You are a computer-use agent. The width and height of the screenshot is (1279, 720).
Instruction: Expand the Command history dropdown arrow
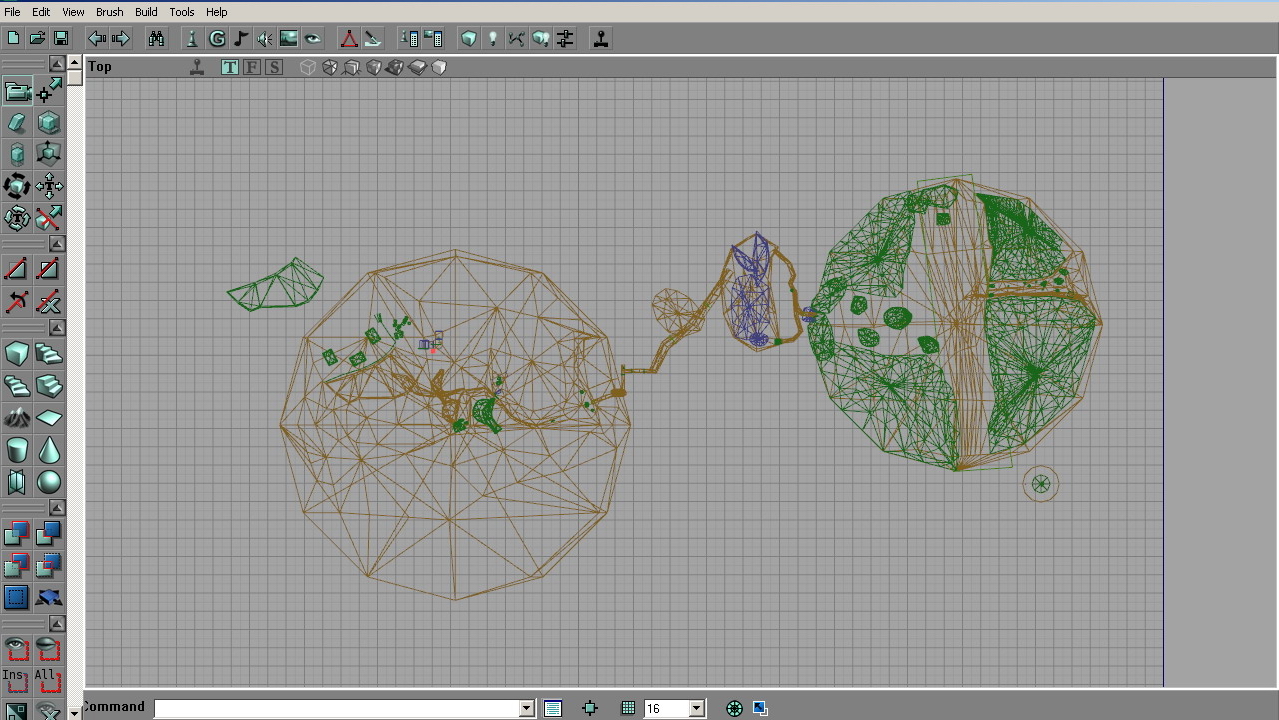click(x=526, y=708)
